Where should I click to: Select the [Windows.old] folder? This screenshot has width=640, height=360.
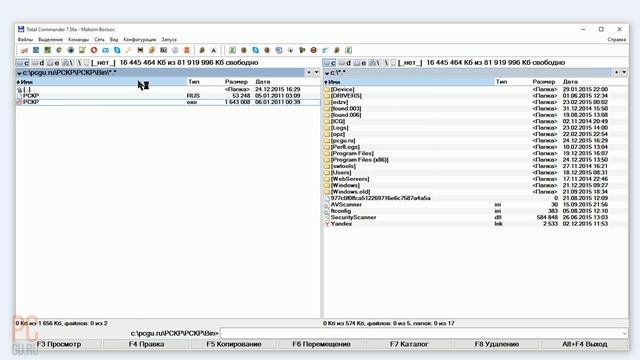tap(476, 192)
